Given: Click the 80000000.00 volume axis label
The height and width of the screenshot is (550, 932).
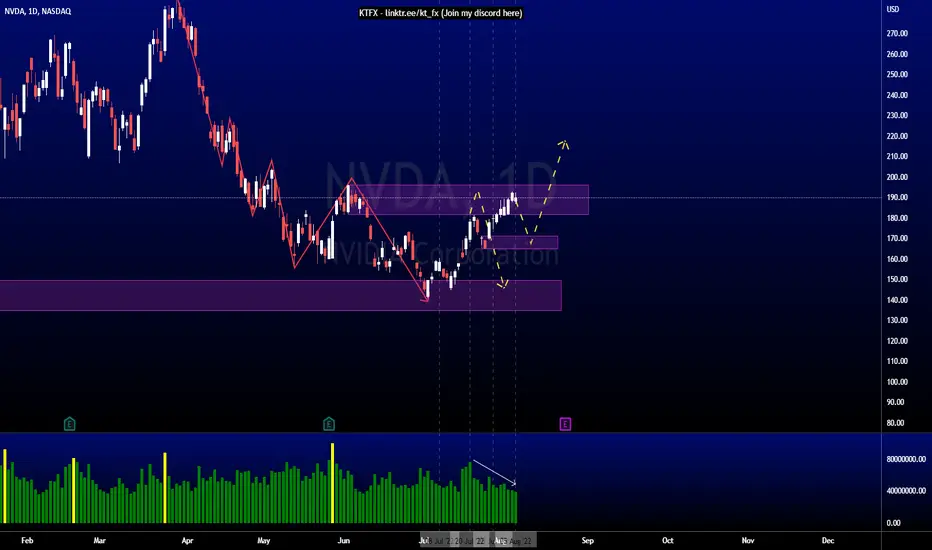Looking at the screenshot, I should [906, 459].
